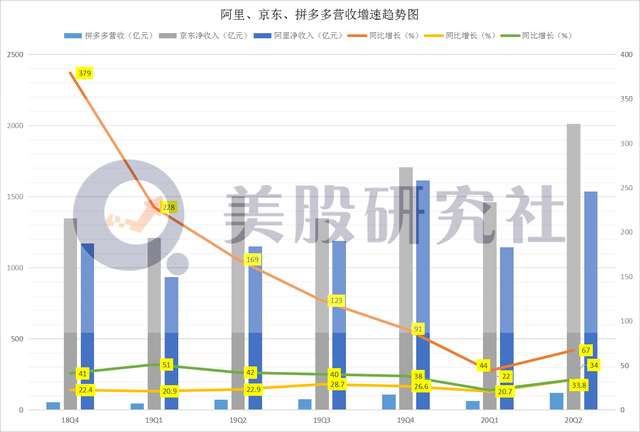This screenshot has height=432, width=640.
Task: Click the 19Q1 axis label
Action: [154, 420]
